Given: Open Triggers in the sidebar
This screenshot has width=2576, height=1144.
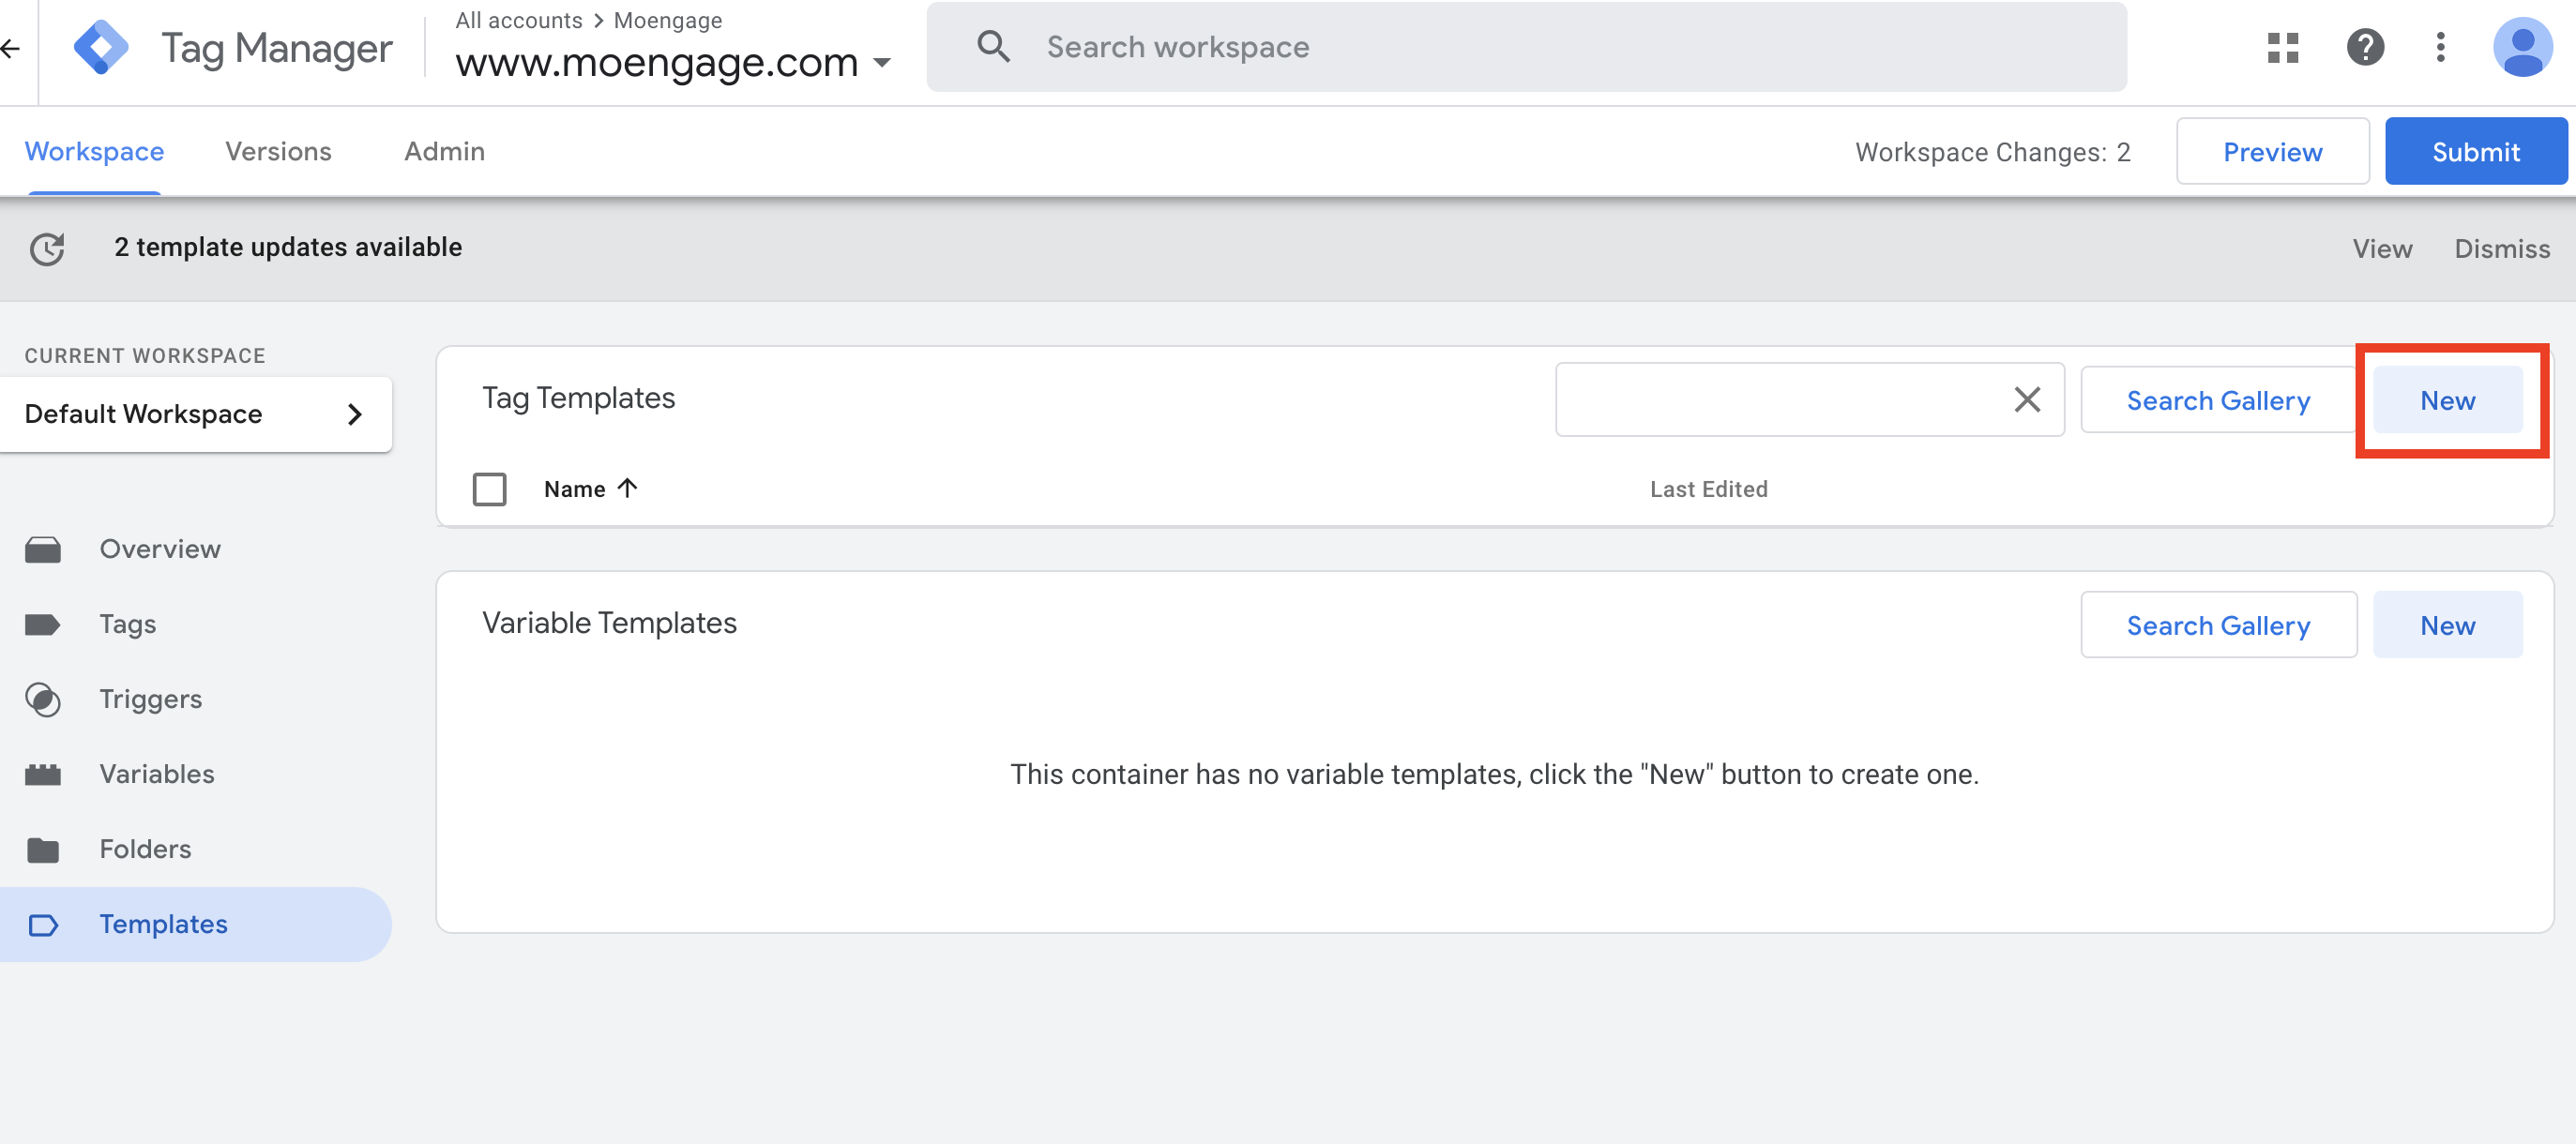Looking at the screenshot, I should pos(151,699).
